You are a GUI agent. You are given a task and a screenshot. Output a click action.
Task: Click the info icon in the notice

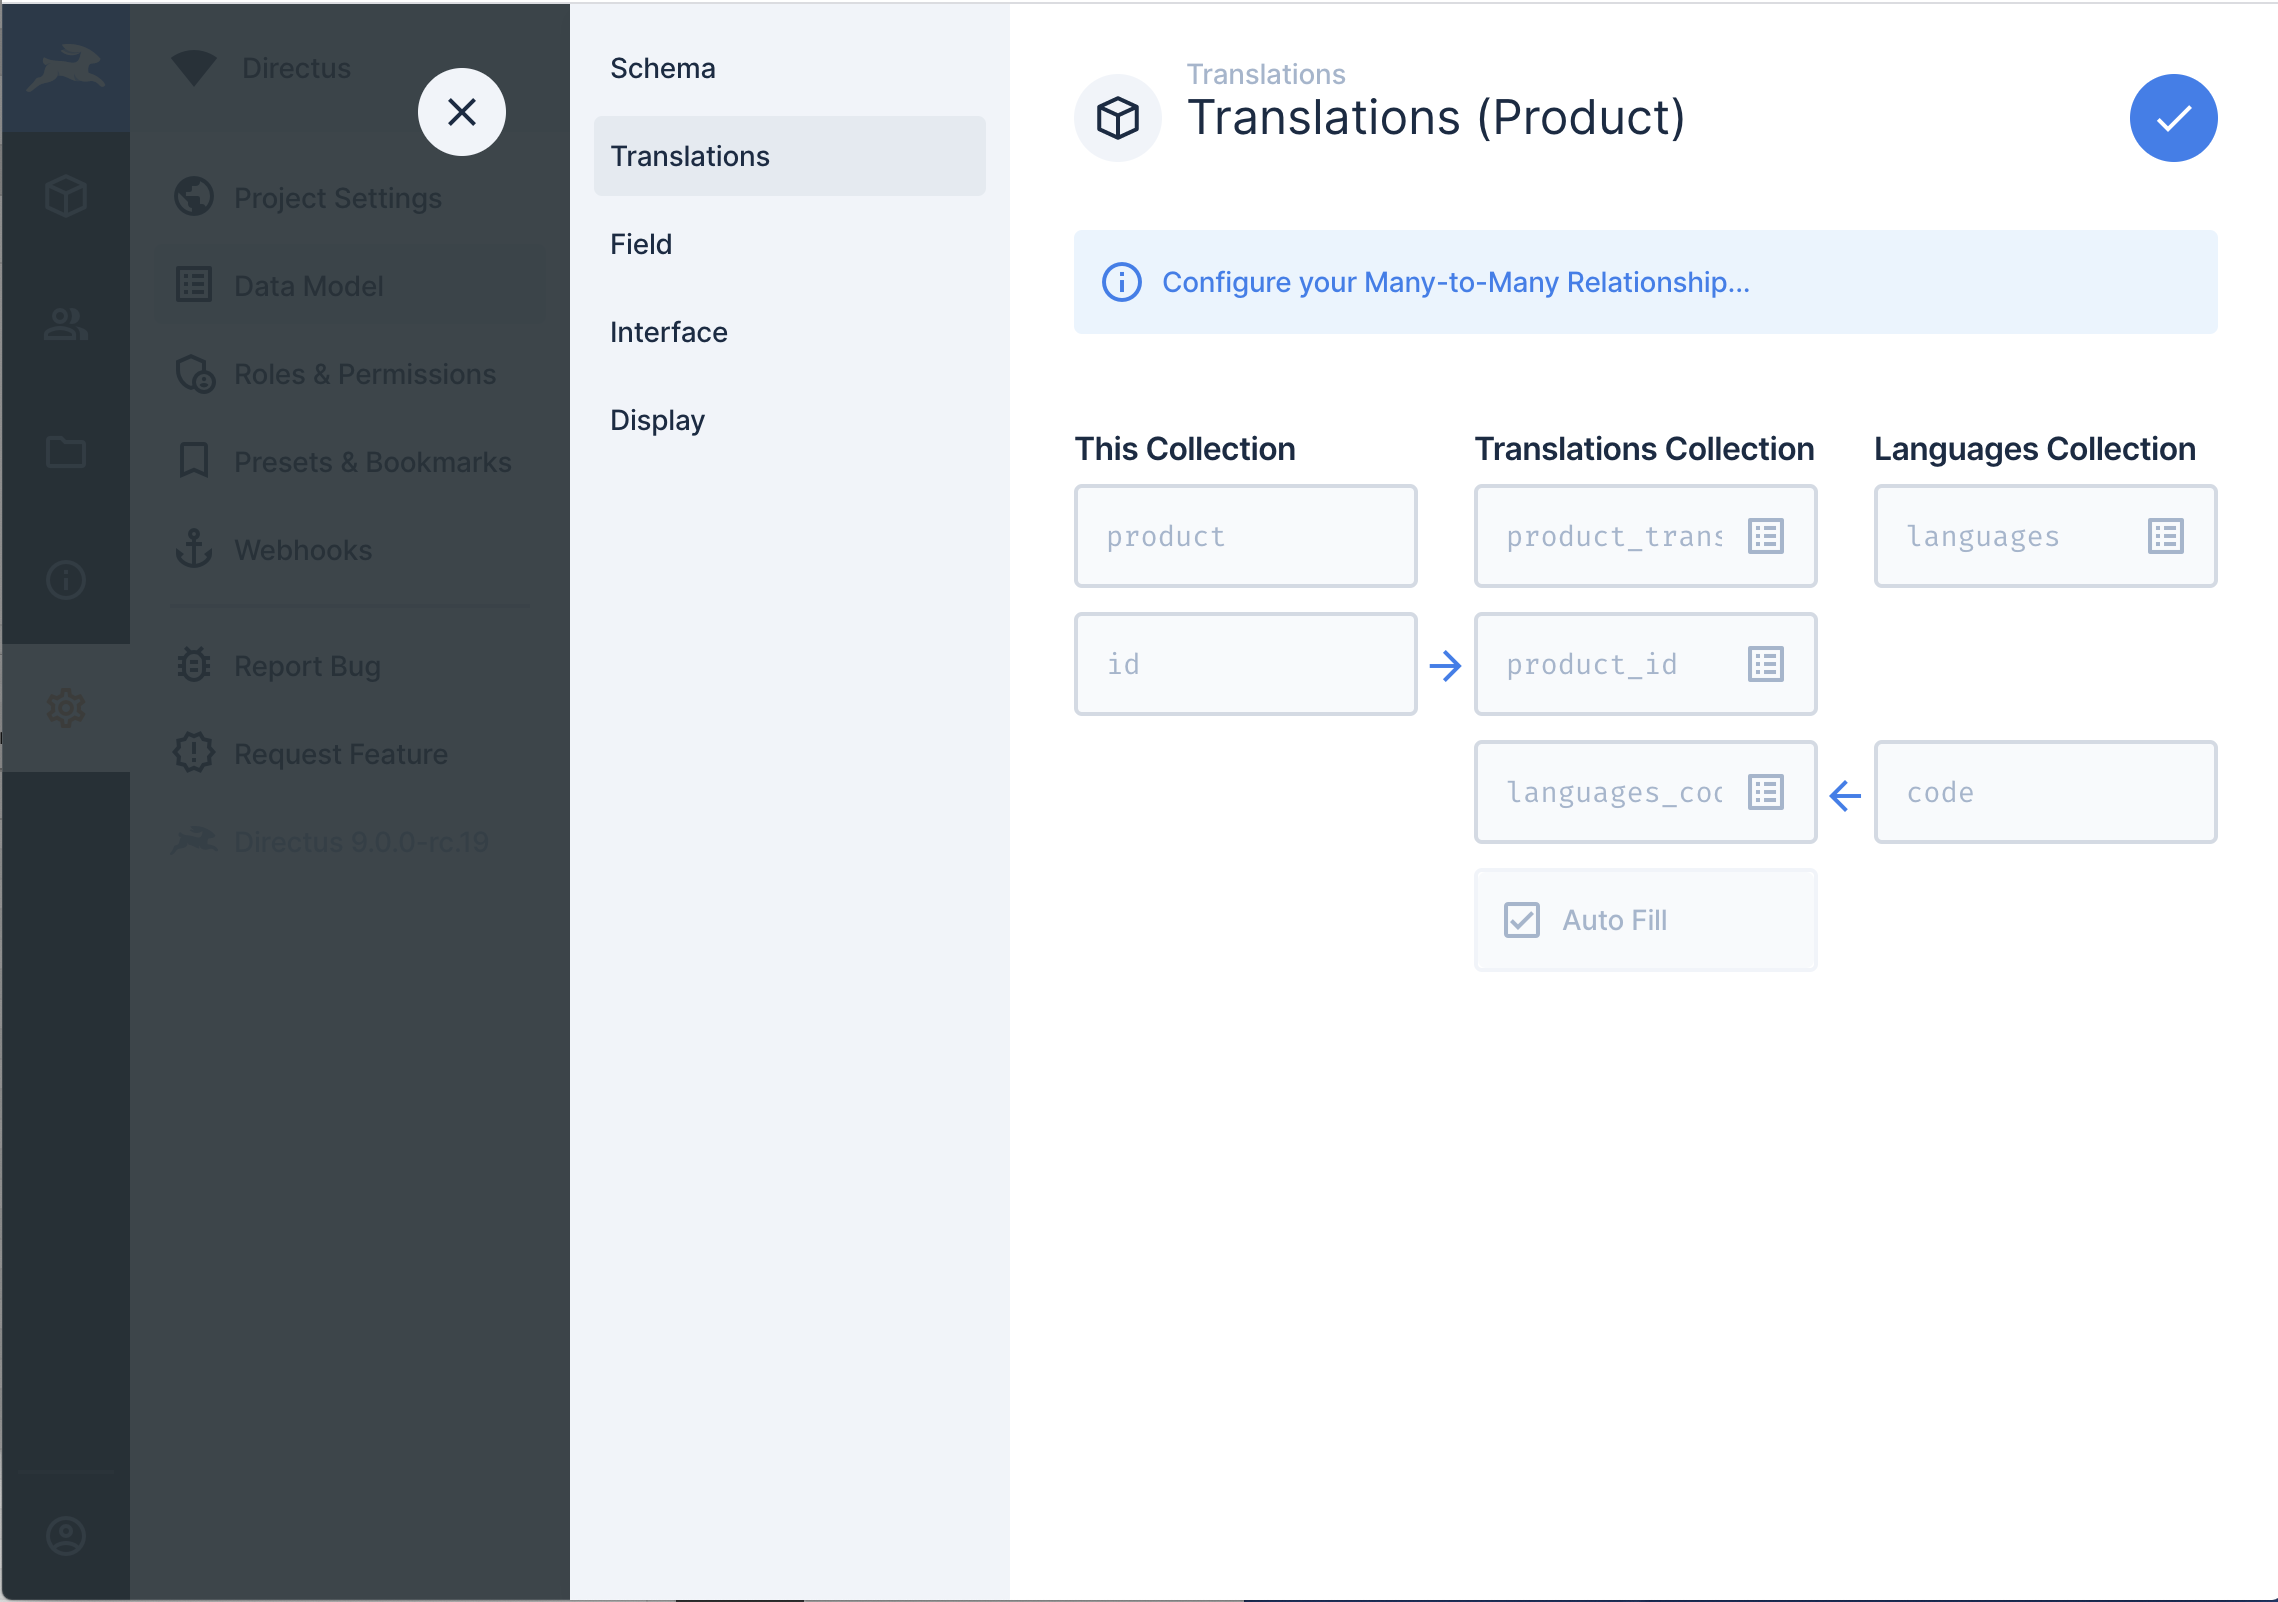pyautogui.click(x=1122, y=283)
